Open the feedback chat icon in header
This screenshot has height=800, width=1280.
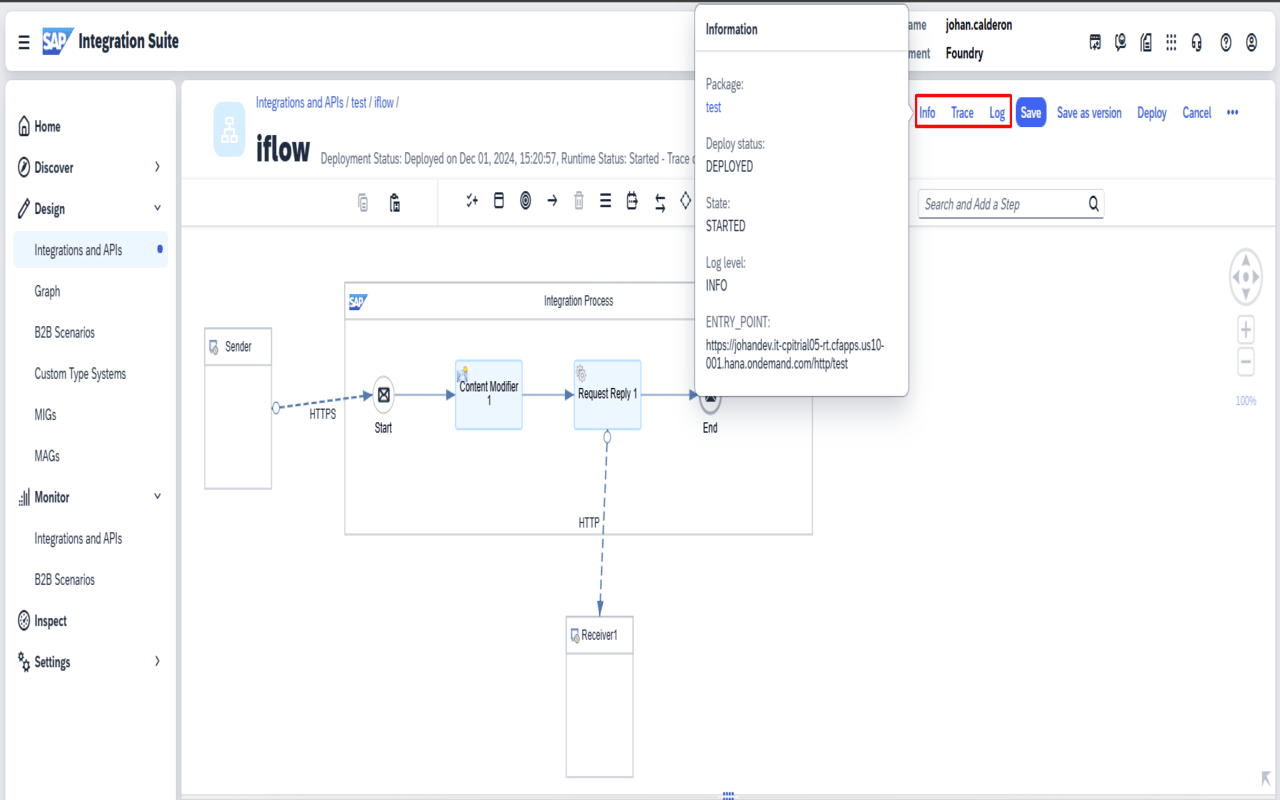pyautogui.click(x=1120, y=42)
